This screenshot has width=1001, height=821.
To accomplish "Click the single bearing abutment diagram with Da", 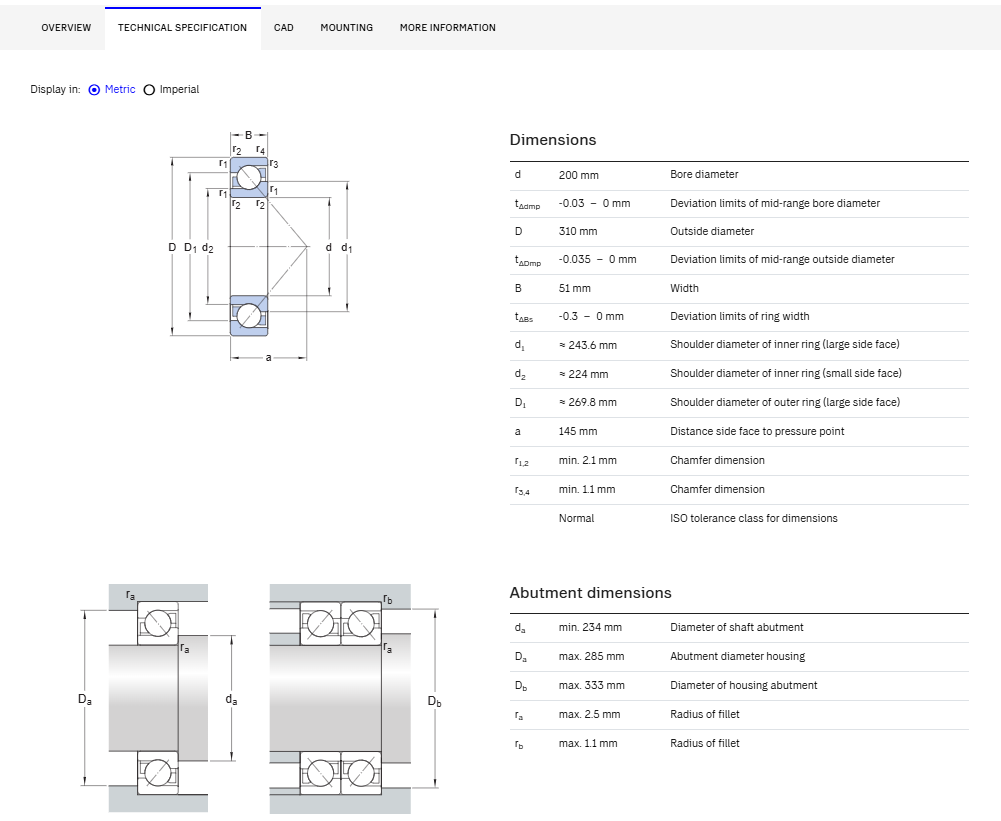I will pyautogui.click(x=158, y=698).
